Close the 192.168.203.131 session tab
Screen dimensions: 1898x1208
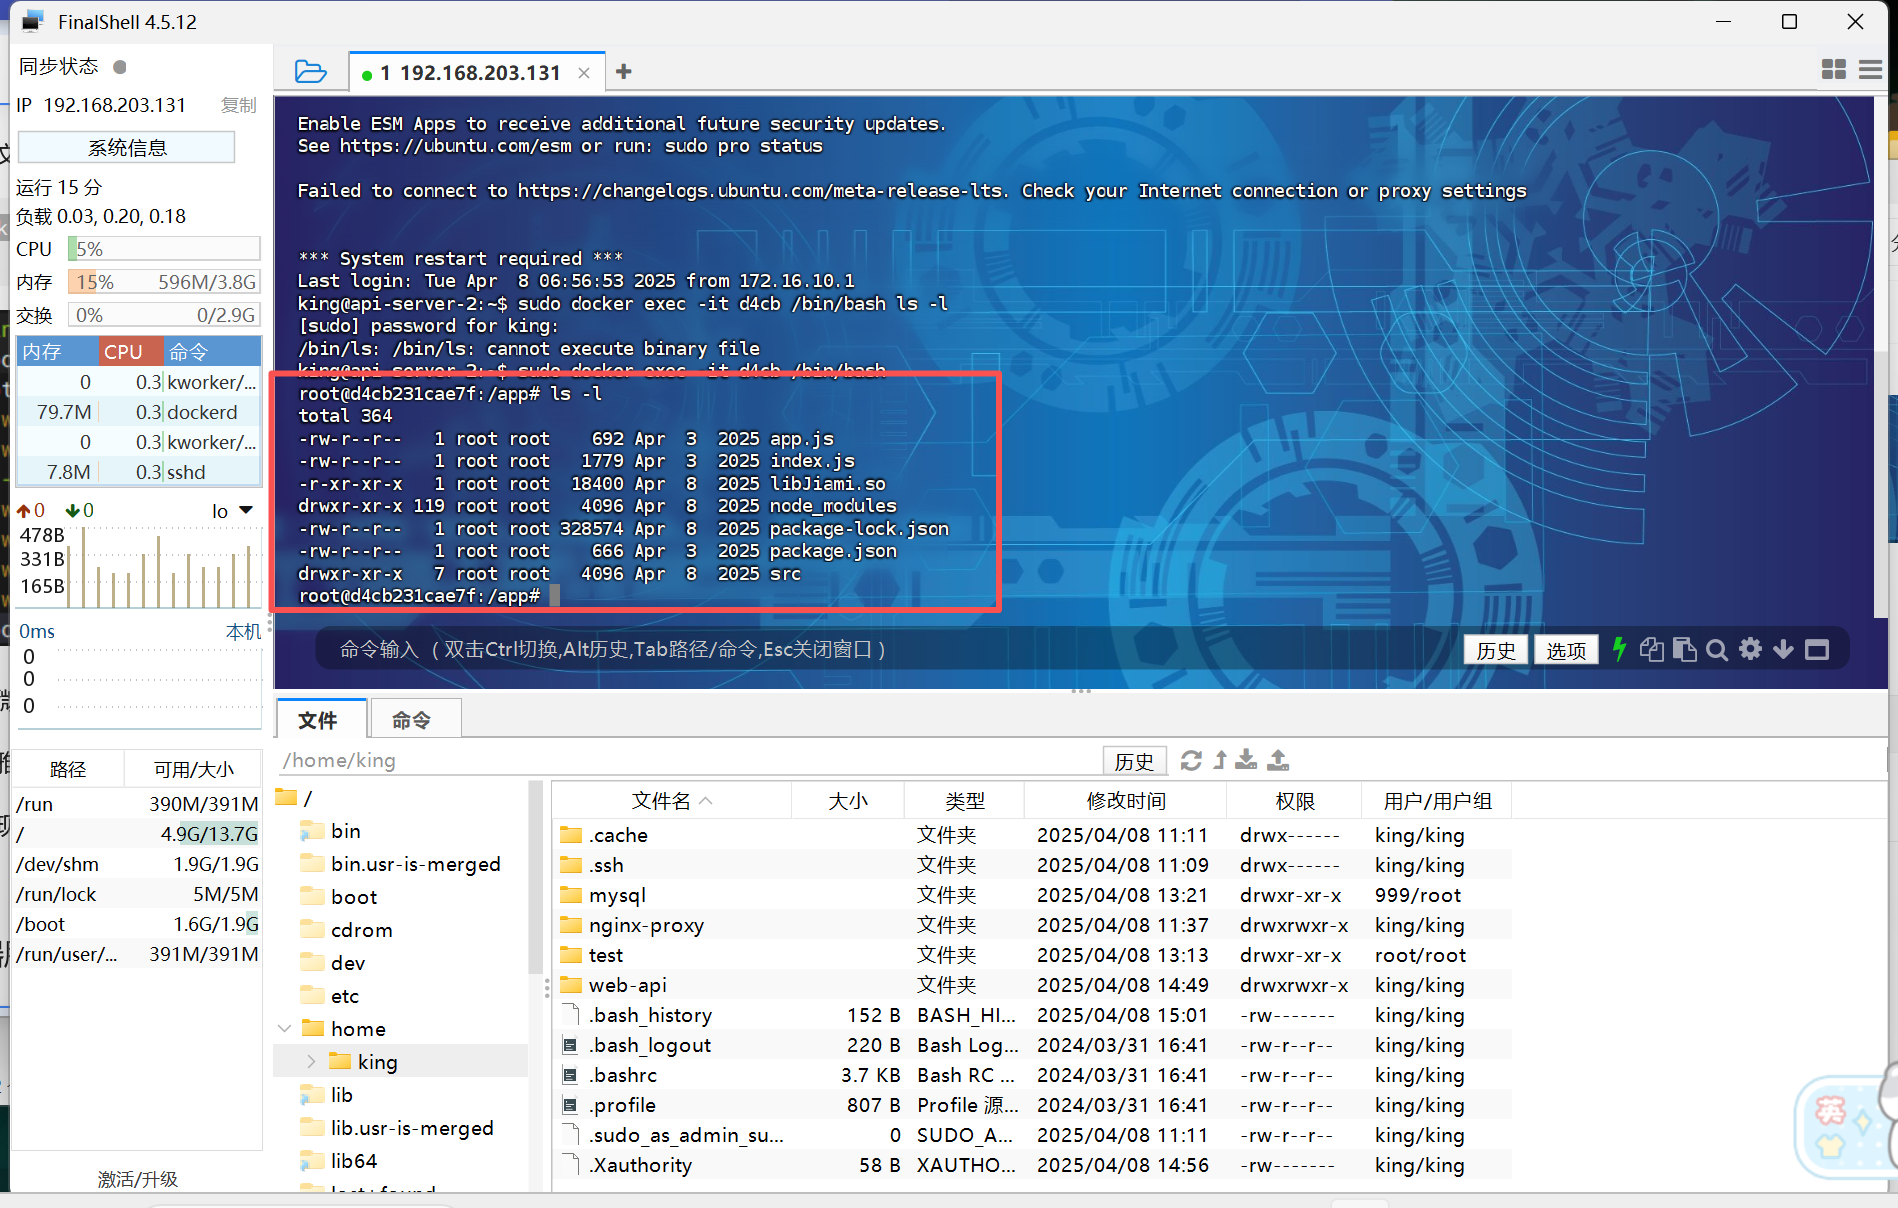[x=584, y=73]
